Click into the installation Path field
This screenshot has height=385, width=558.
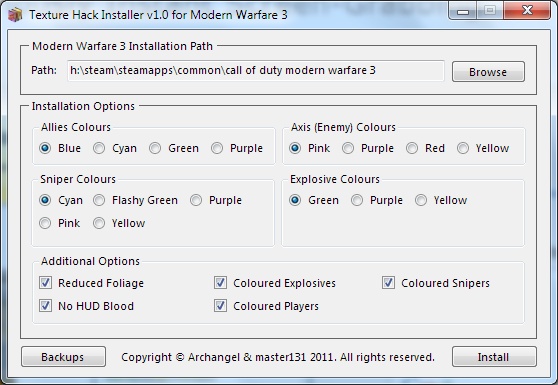tap(256, 70)
